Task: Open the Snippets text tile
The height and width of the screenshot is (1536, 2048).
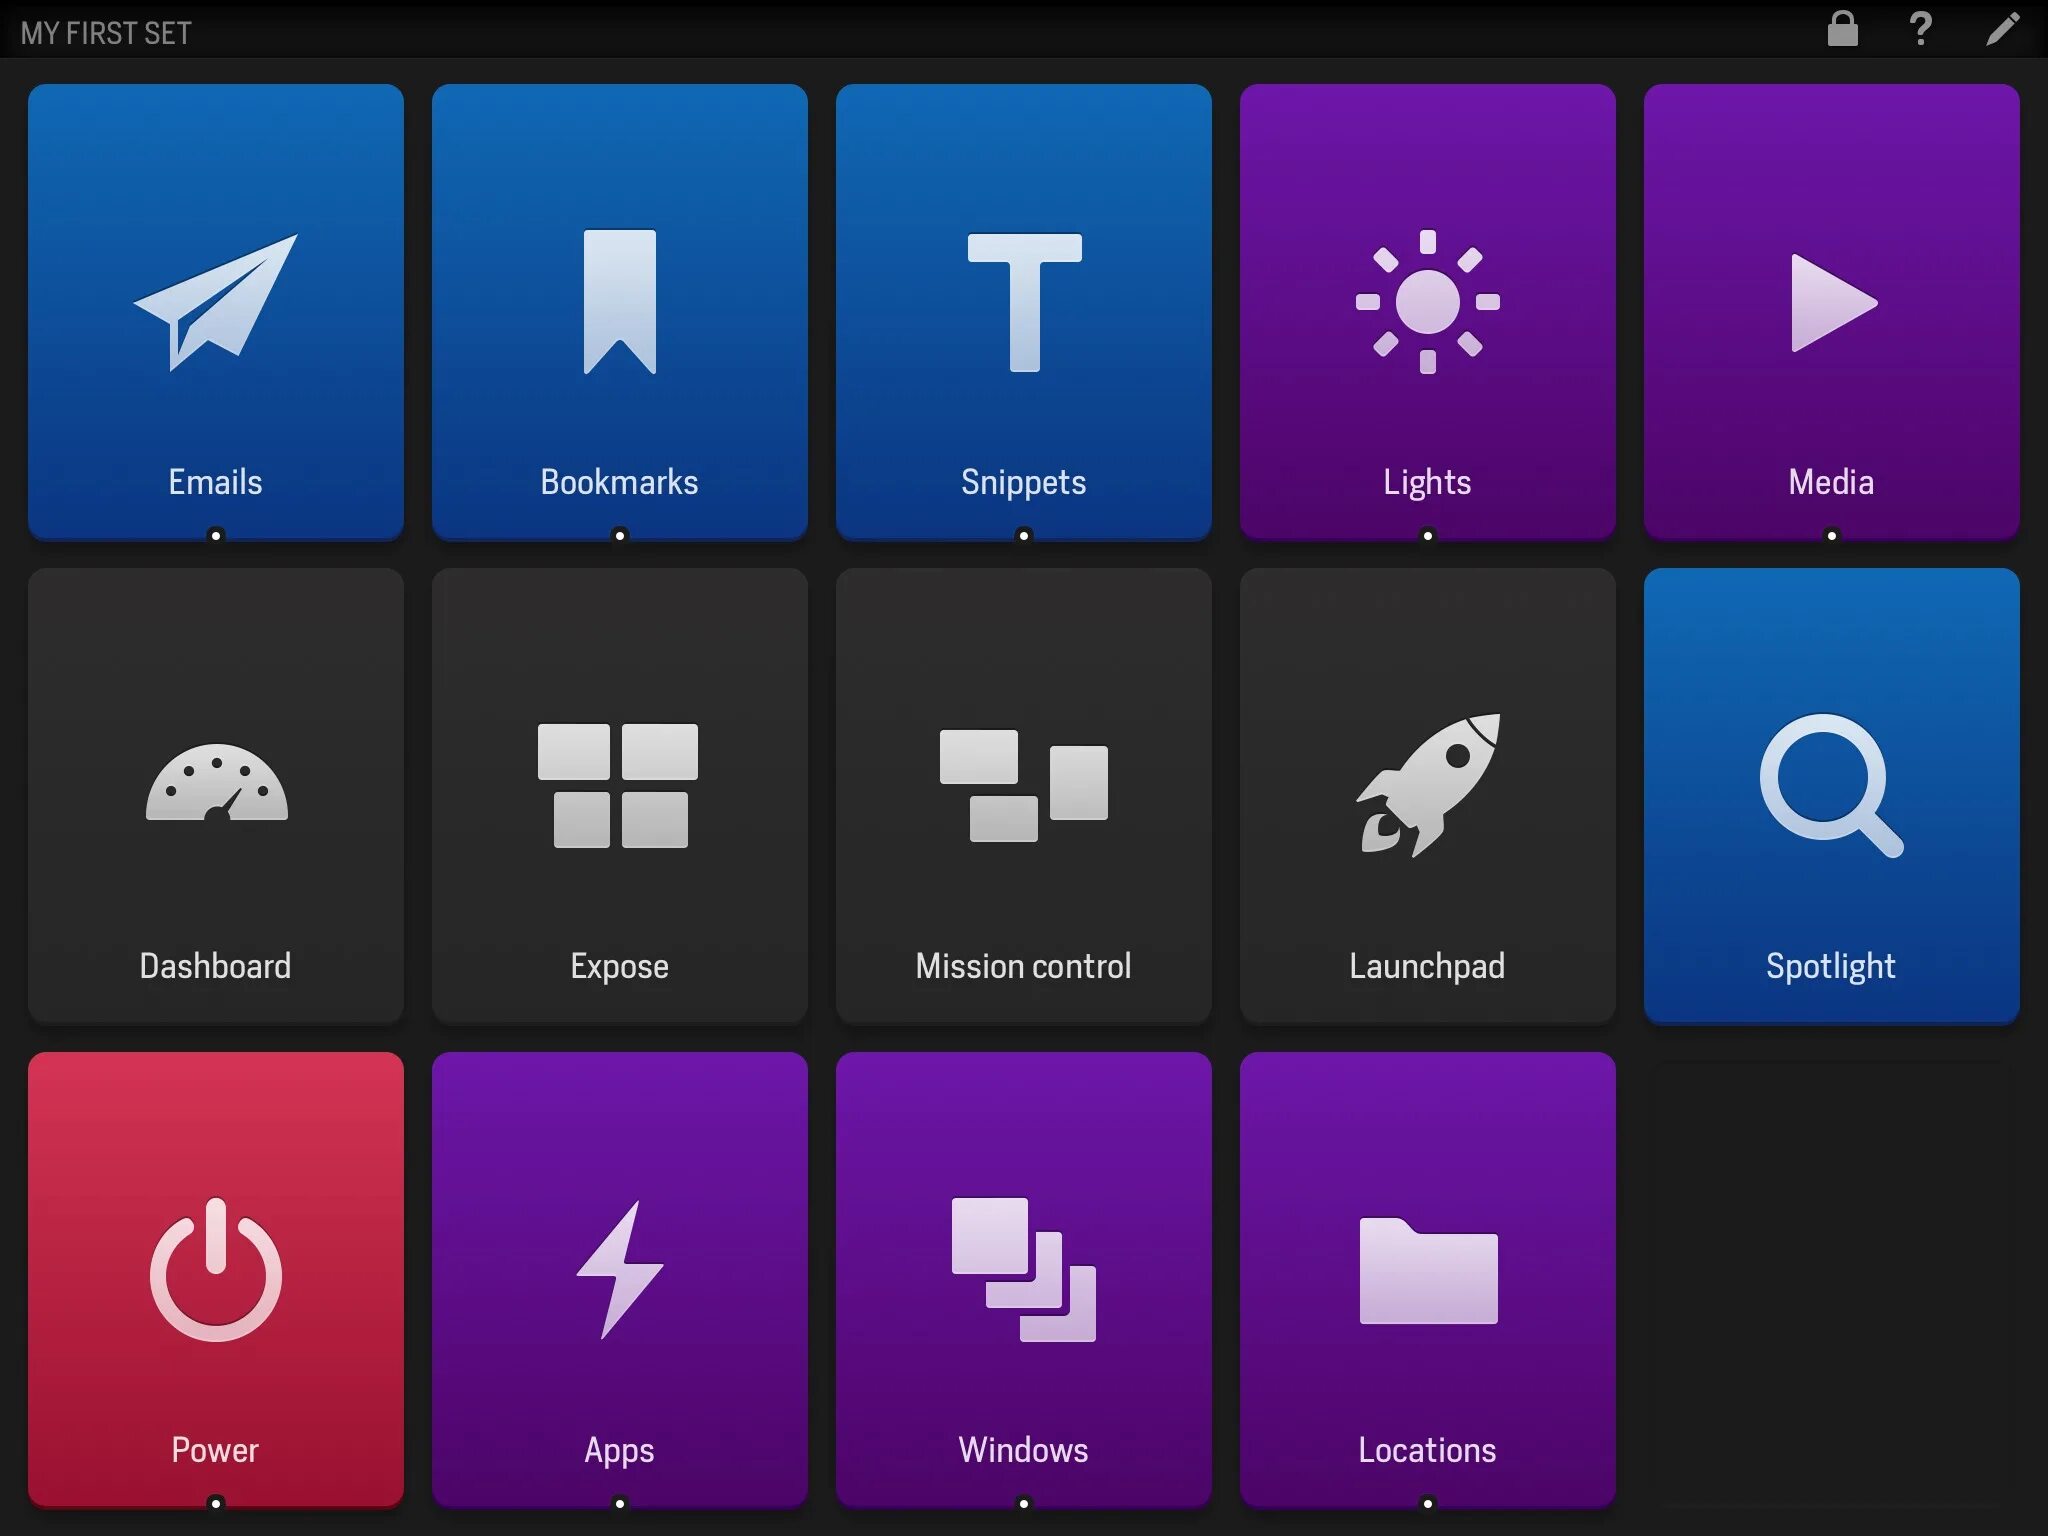Action: click(1023, 310)
